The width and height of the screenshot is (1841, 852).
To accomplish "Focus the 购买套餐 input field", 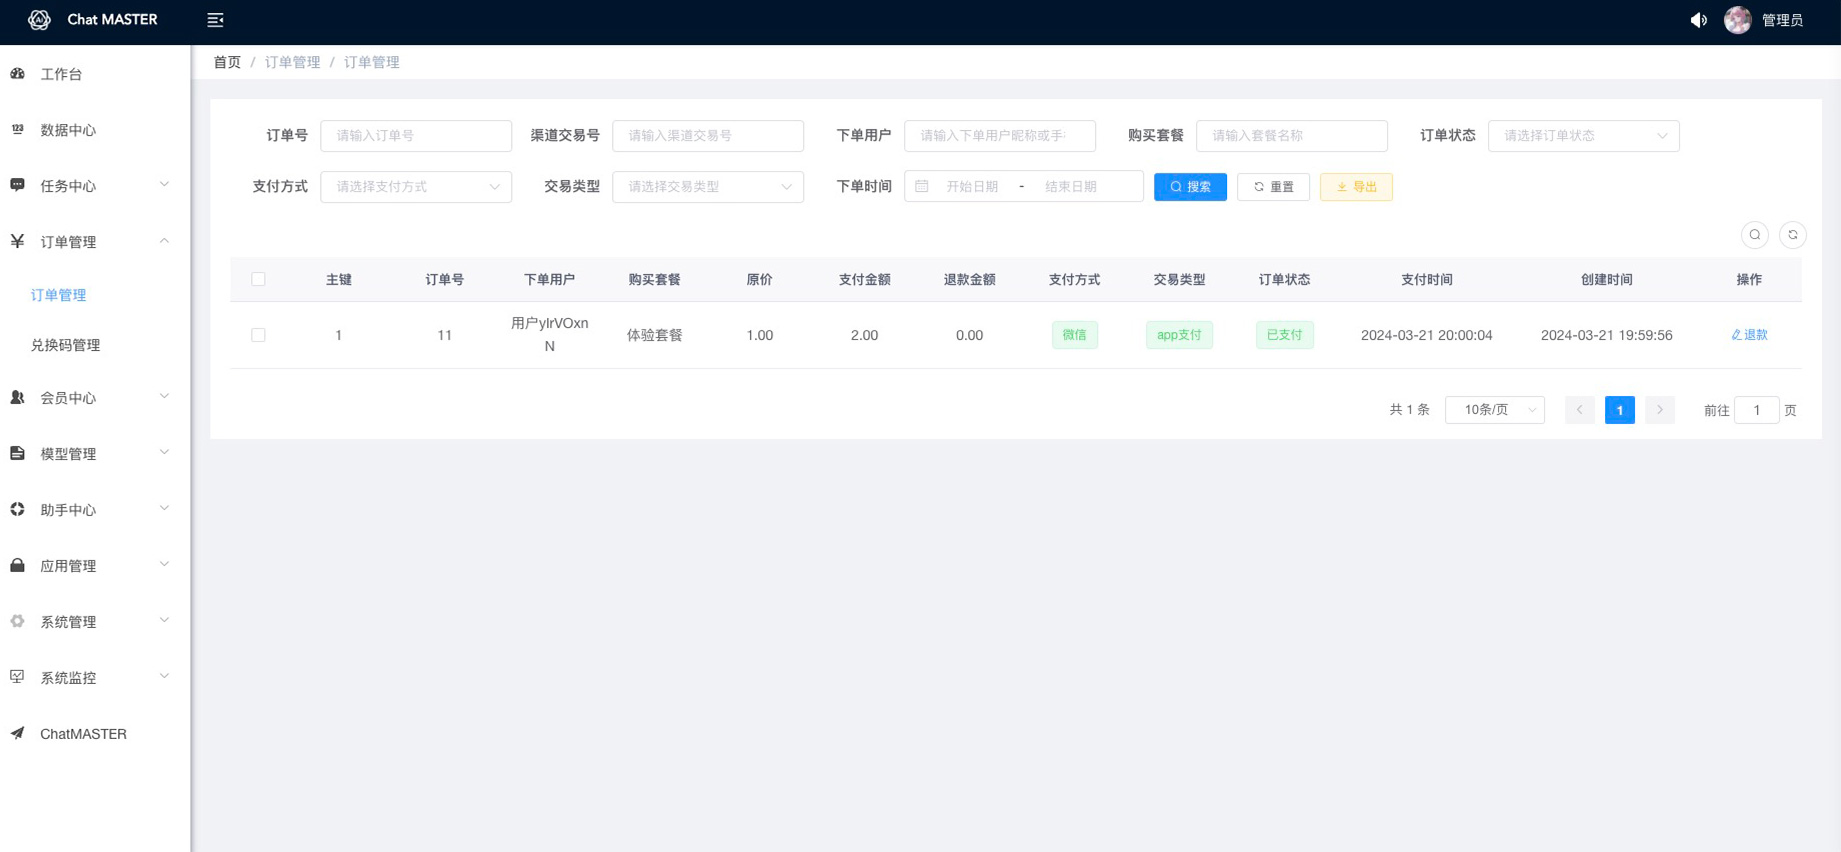I will pyautogui.click(x=1292, y=136).
